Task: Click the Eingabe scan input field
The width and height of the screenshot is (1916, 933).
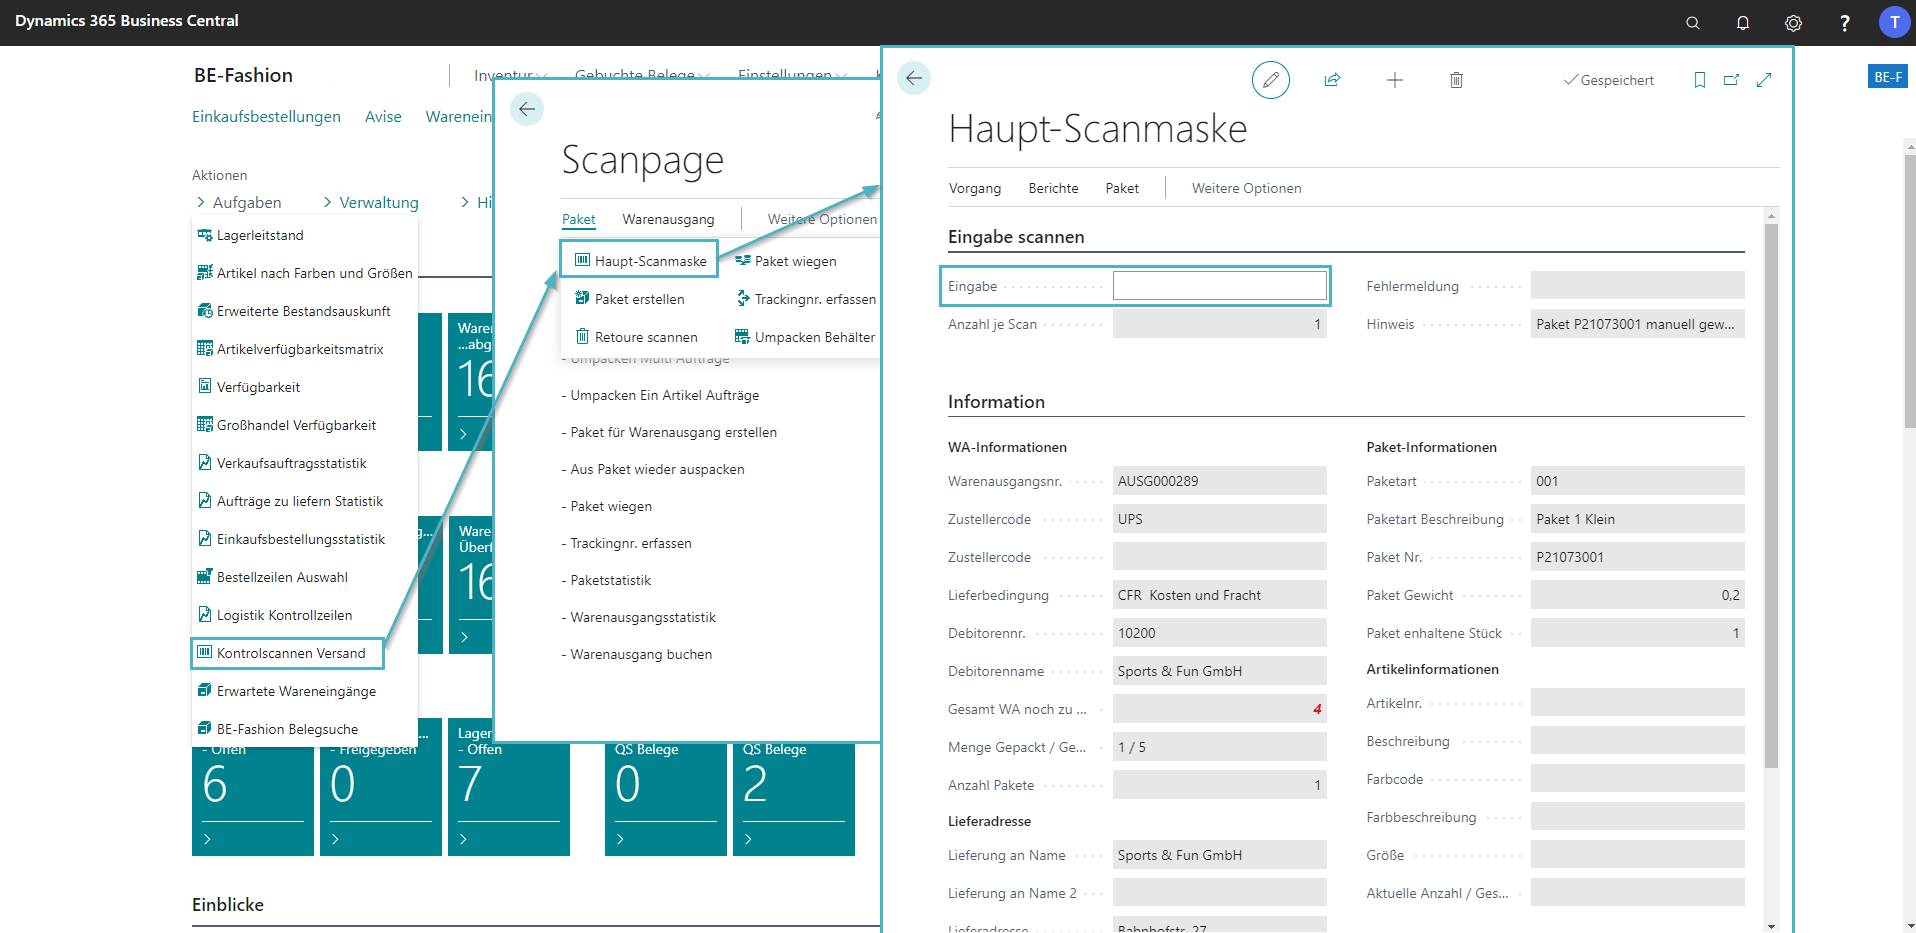Action: pyautogui.click(x=1219, y=286)
